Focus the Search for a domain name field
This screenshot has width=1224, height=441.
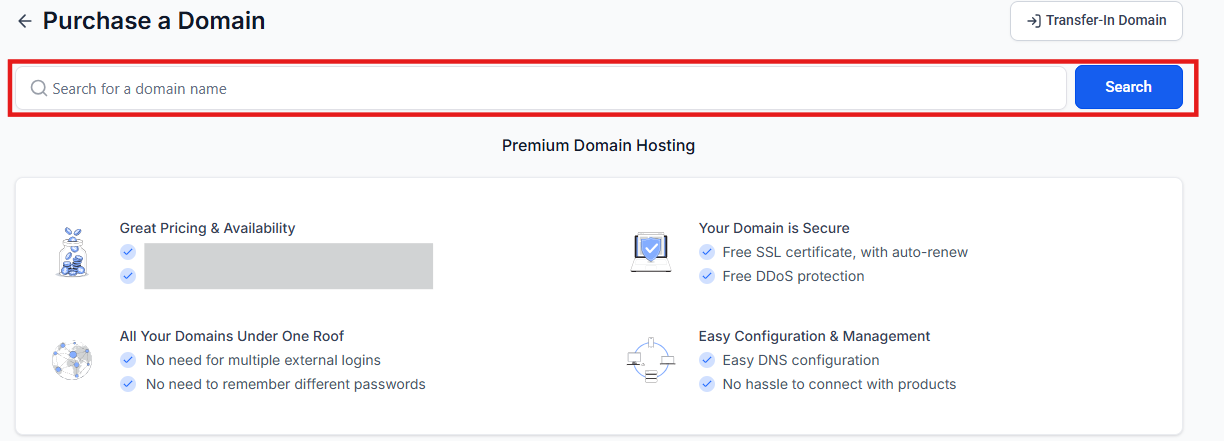[x=540, y=89]
